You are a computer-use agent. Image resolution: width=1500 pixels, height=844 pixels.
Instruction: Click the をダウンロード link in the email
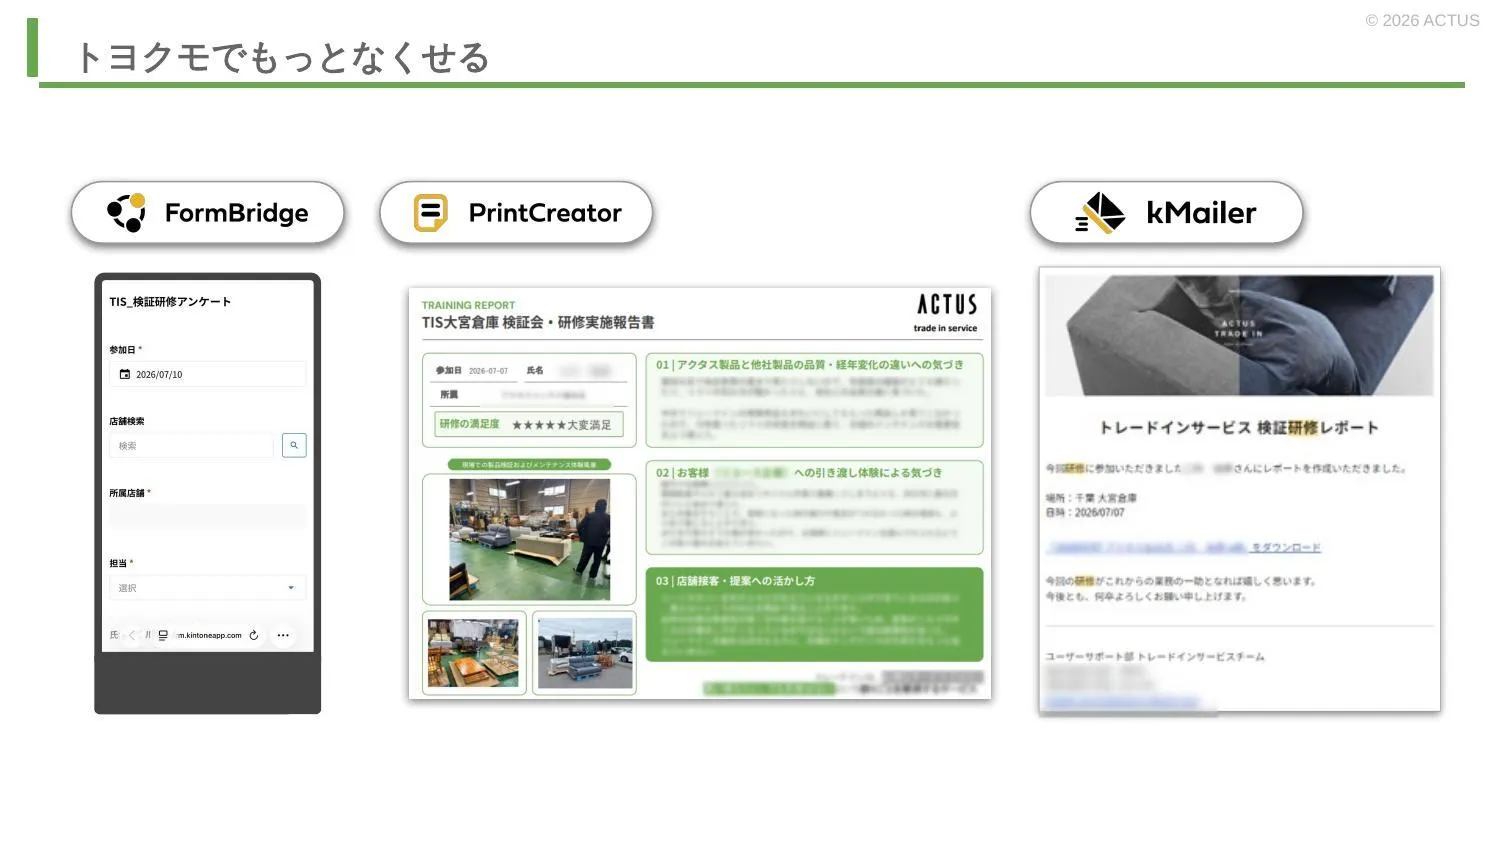click(x=1286, y=547)
